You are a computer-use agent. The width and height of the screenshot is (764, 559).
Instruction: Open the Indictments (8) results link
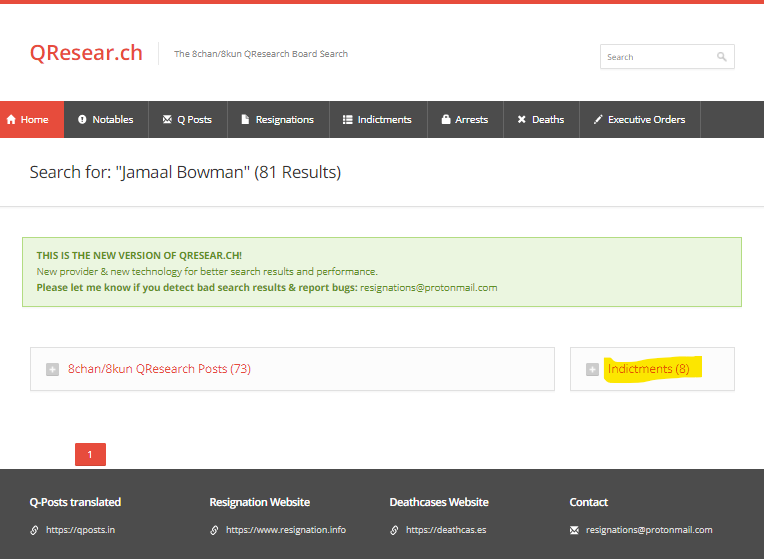pos(649,369)
